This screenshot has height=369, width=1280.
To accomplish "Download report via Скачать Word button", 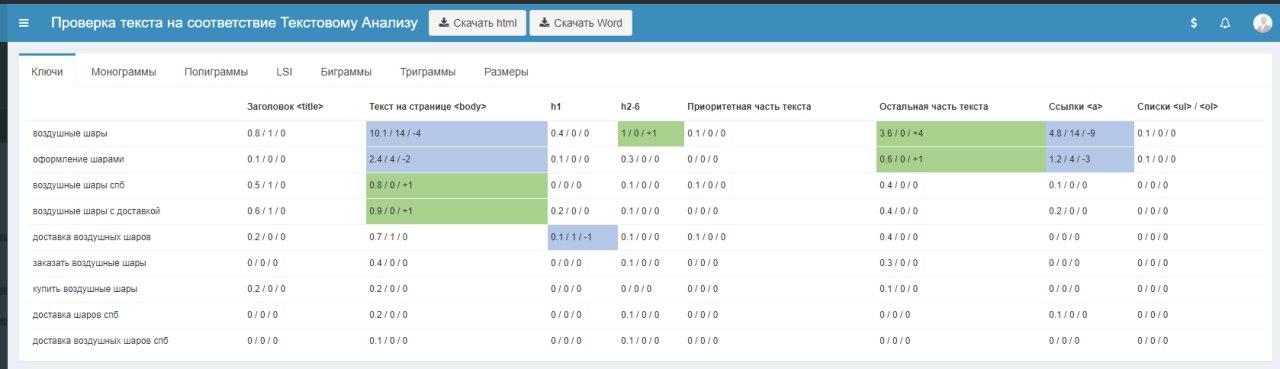I will [x=581, y=23].
